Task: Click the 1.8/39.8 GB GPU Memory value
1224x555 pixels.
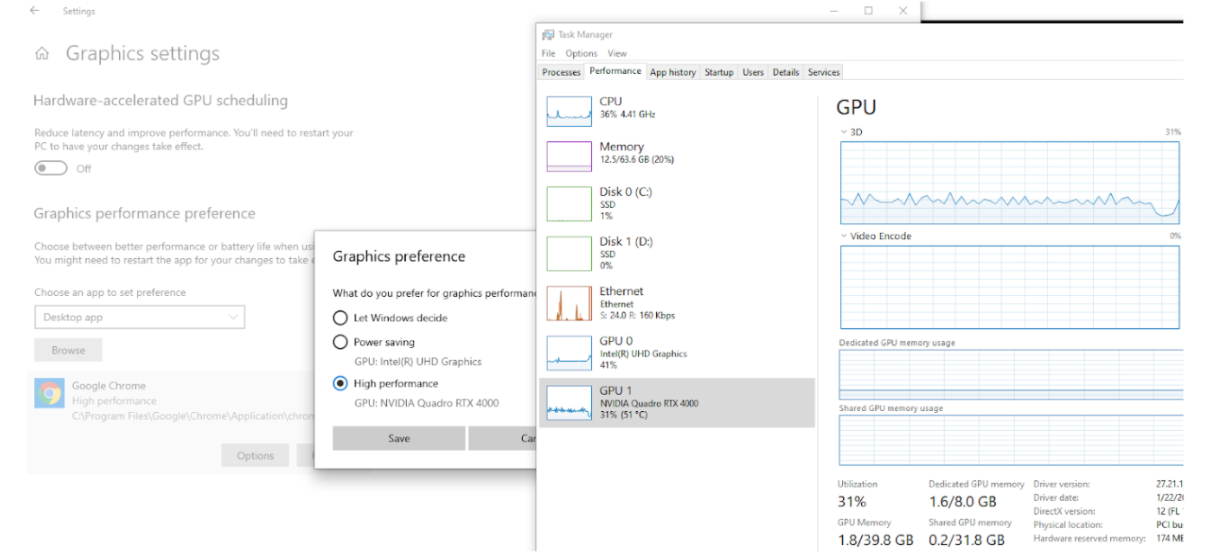Action: (x=875, y=540)
